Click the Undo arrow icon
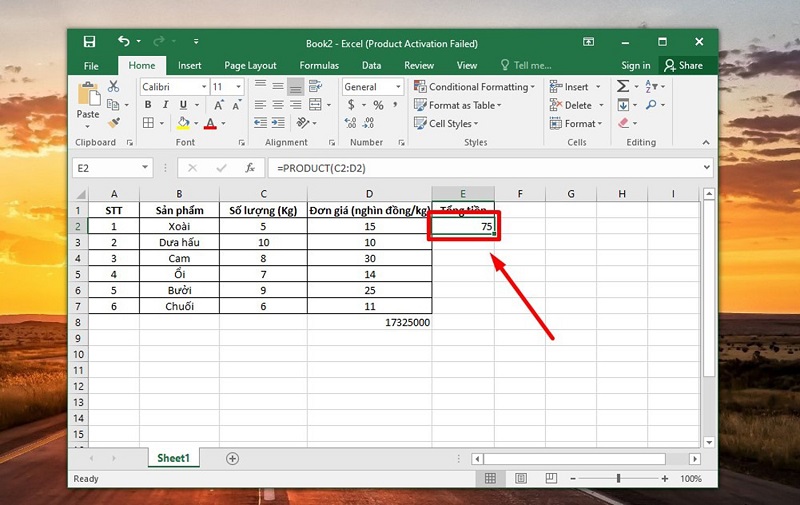The image size is (800, 505). point(123,42)
